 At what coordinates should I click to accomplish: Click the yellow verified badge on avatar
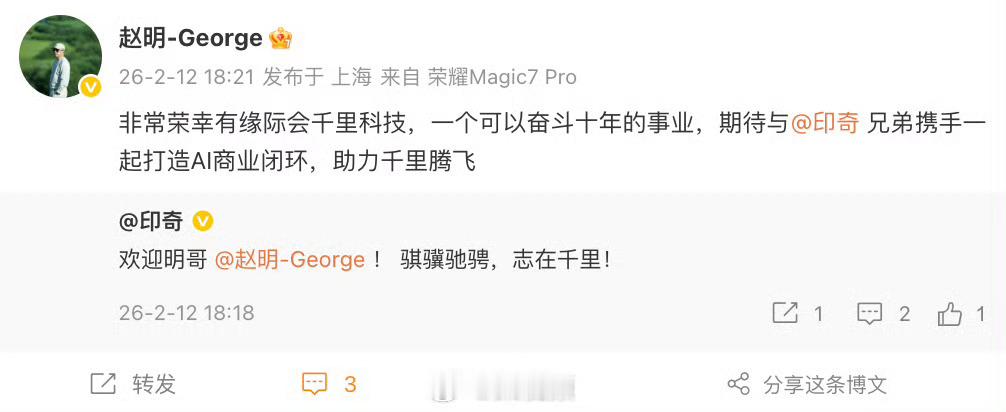(x=90, y=87)
